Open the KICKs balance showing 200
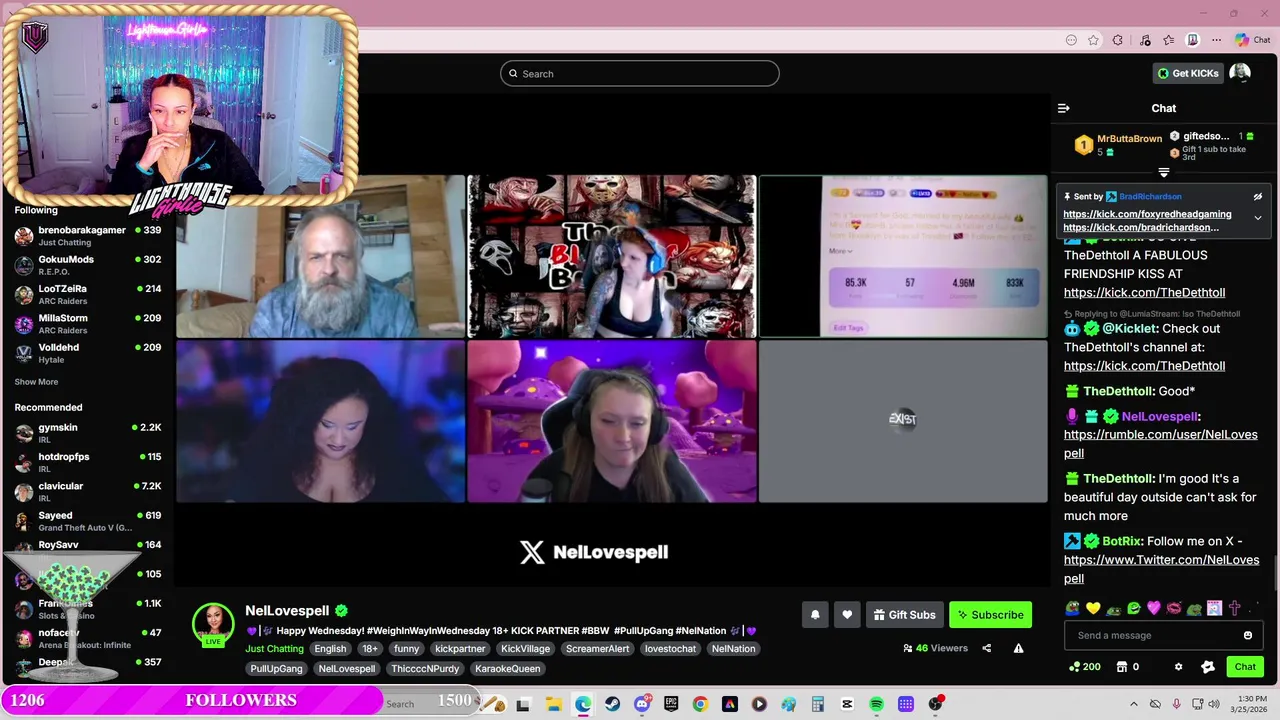 pos(1085,667)
